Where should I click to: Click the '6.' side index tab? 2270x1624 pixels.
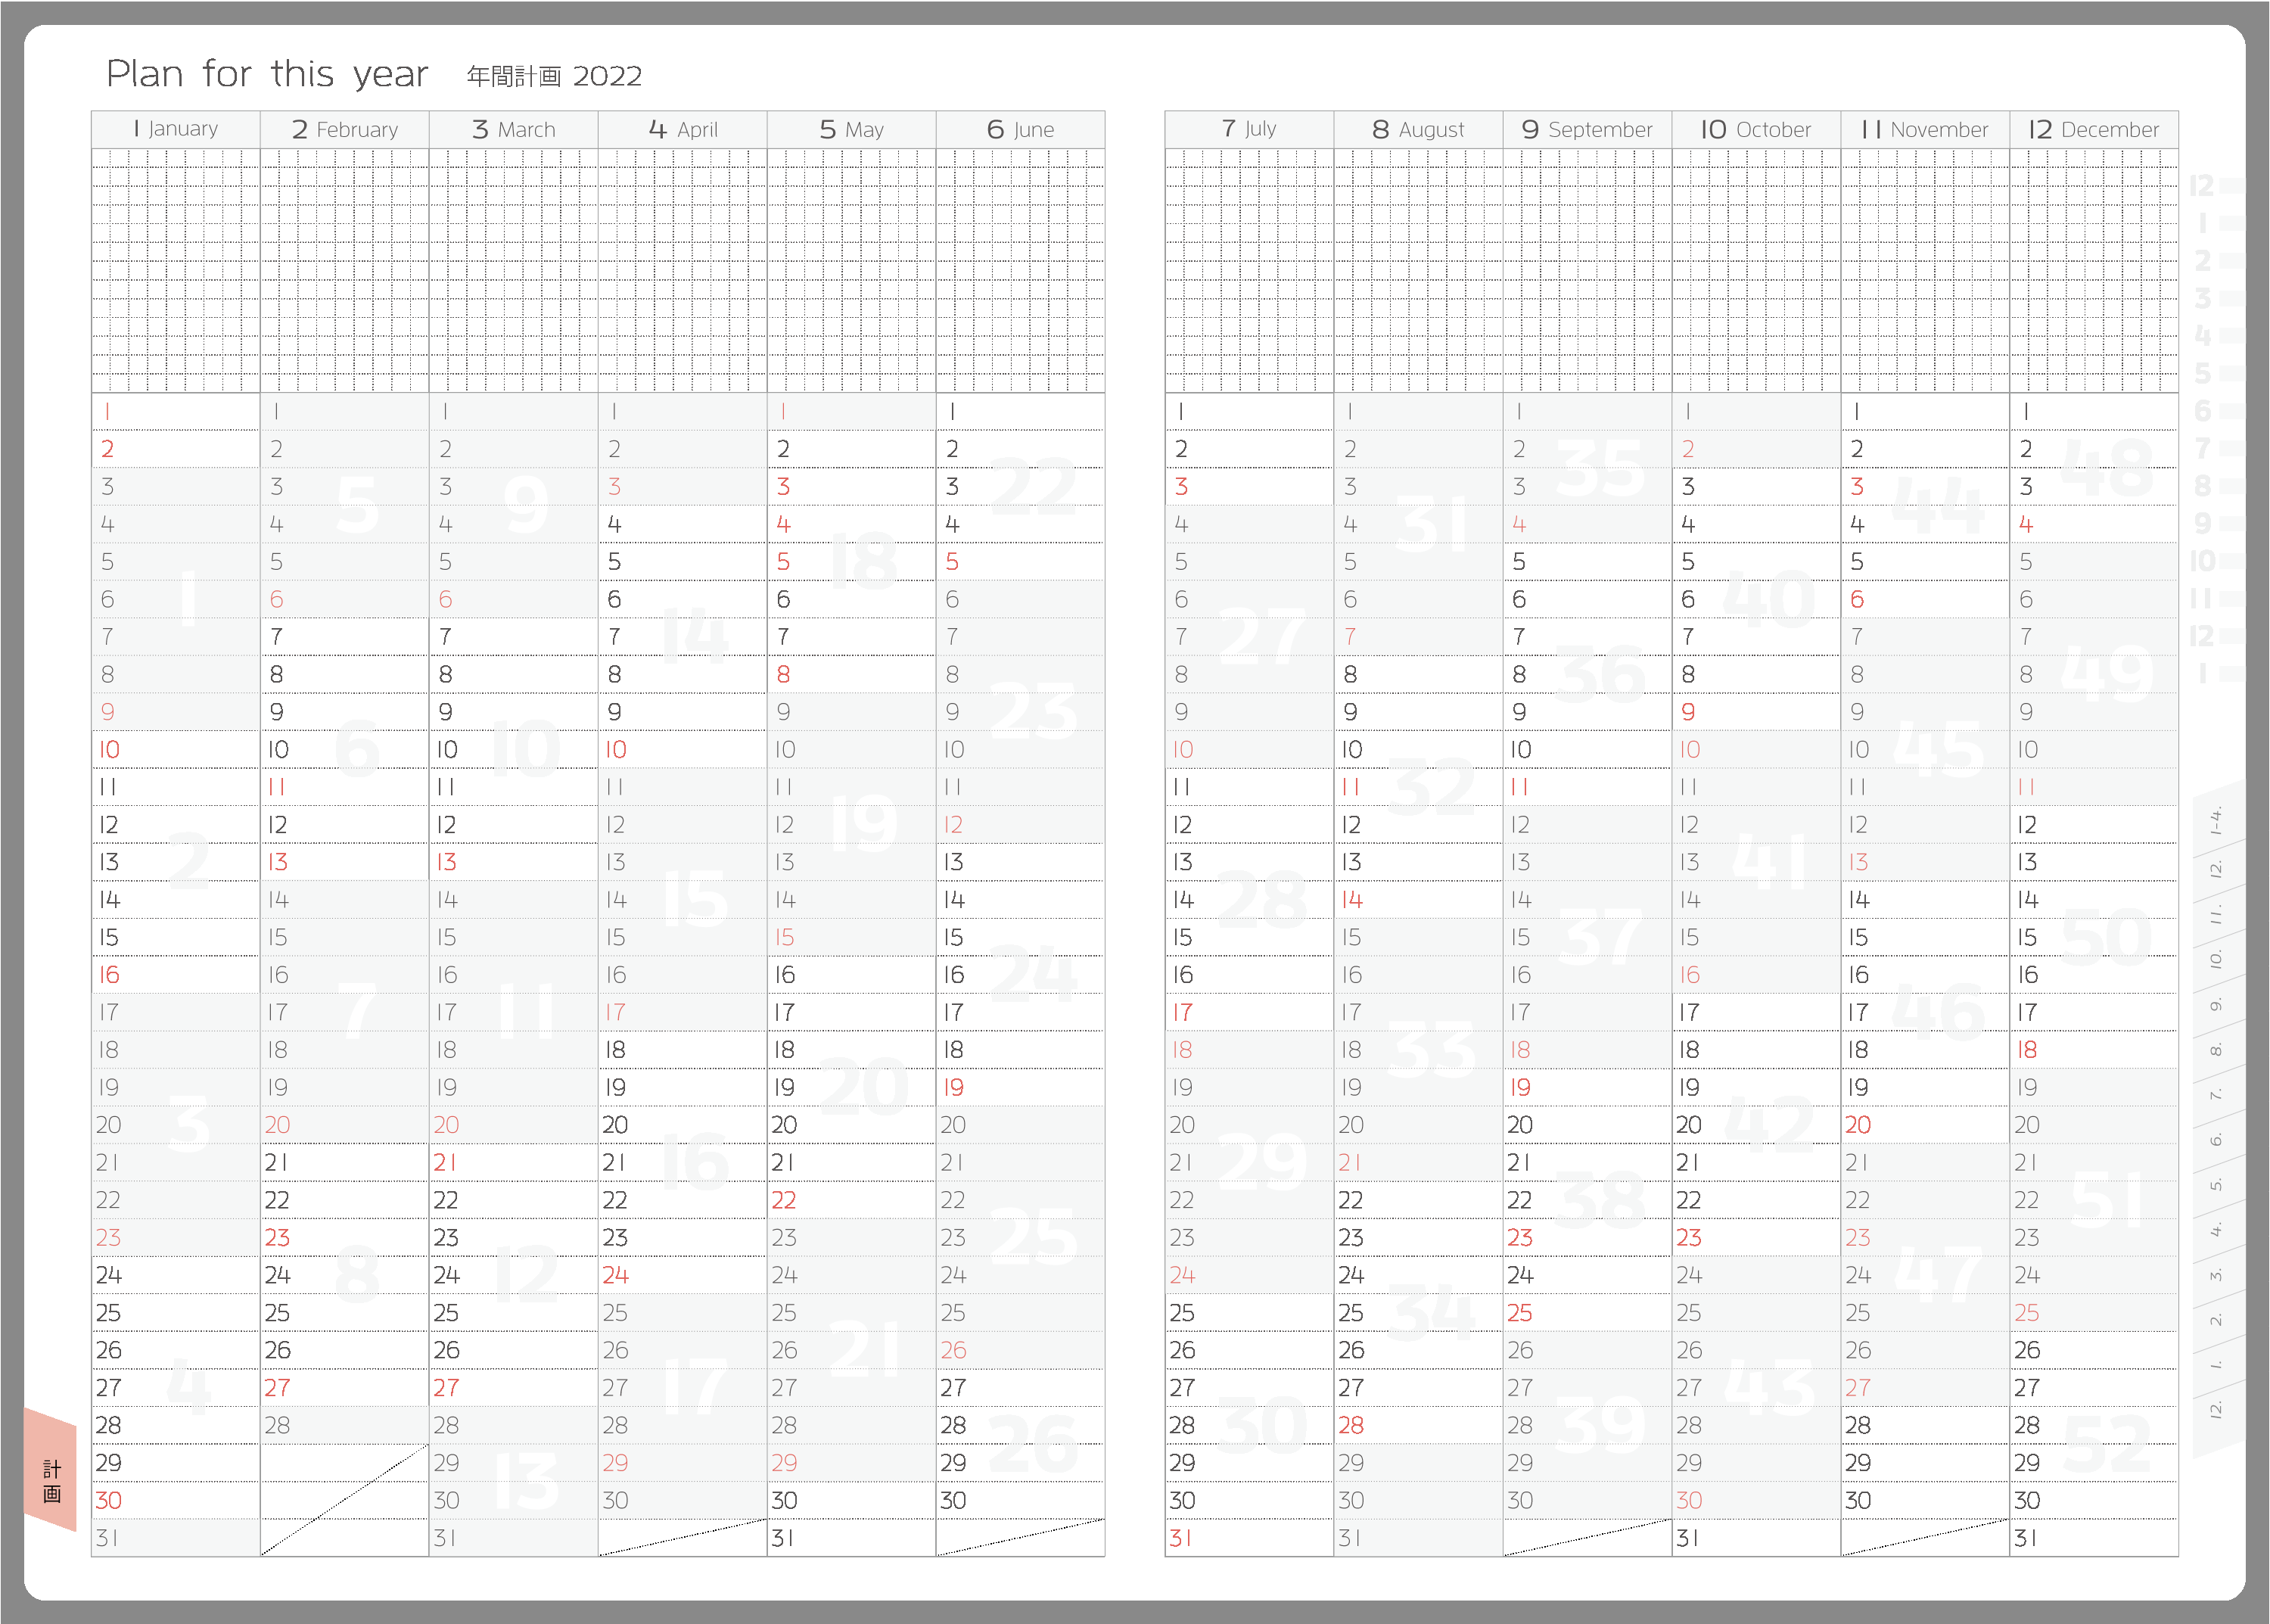click(x=2216, y=1140)
